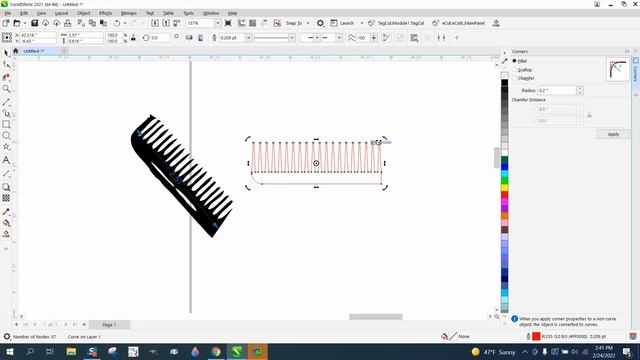Image resolution: width=640 pixels, height=360 pixels.
Task: Pick the red swatch in color palette
Action: [x=505, y=195]
